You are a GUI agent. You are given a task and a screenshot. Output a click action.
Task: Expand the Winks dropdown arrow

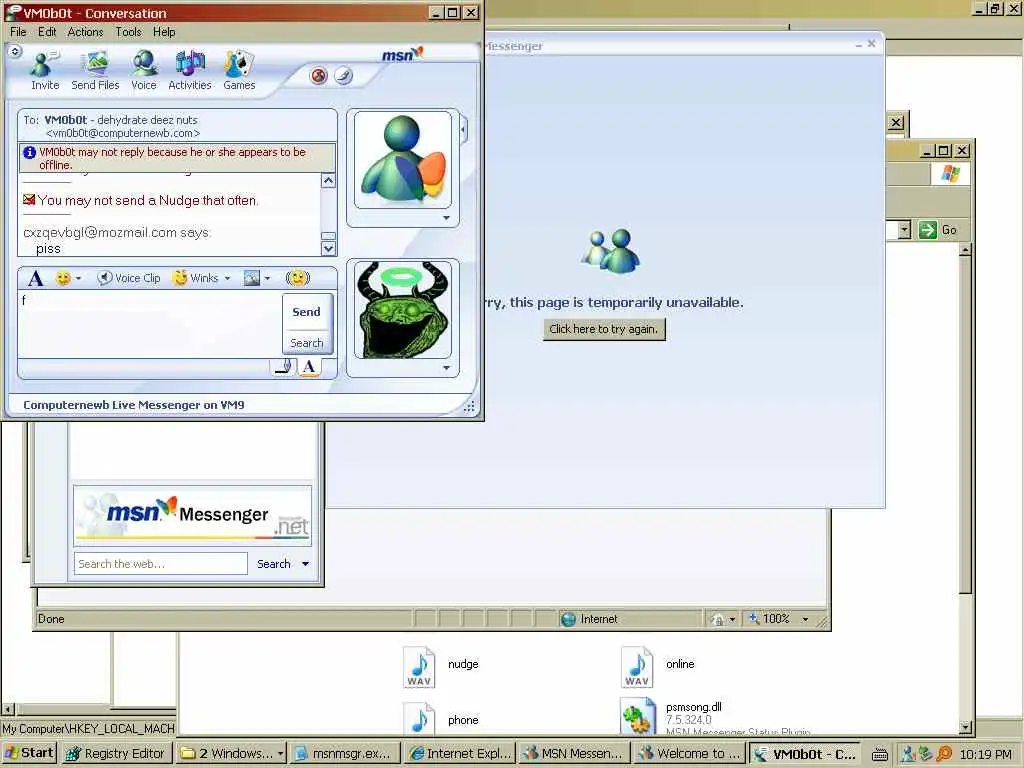227,279
